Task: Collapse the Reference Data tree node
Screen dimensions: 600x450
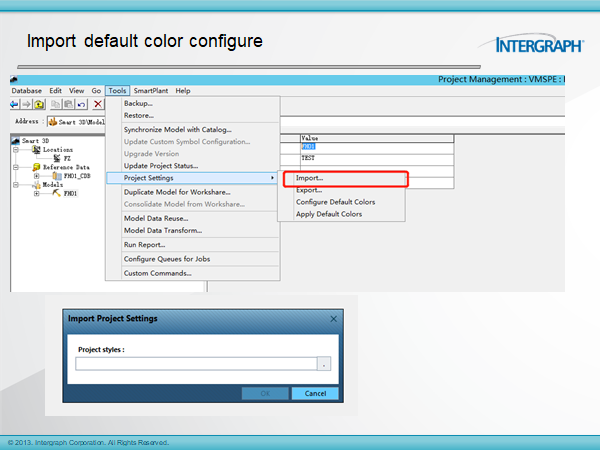Action: [x=16, y=167]
